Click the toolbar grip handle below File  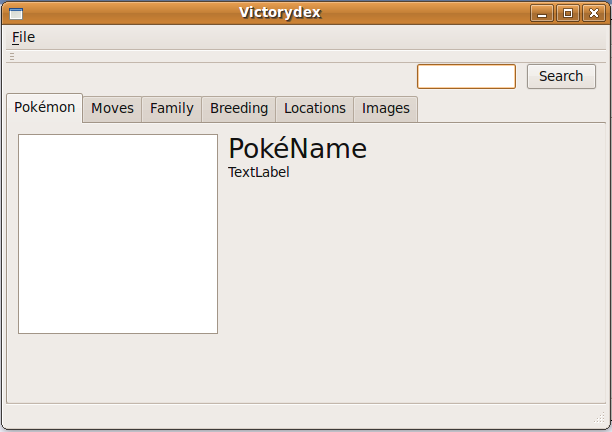point(12,57)
